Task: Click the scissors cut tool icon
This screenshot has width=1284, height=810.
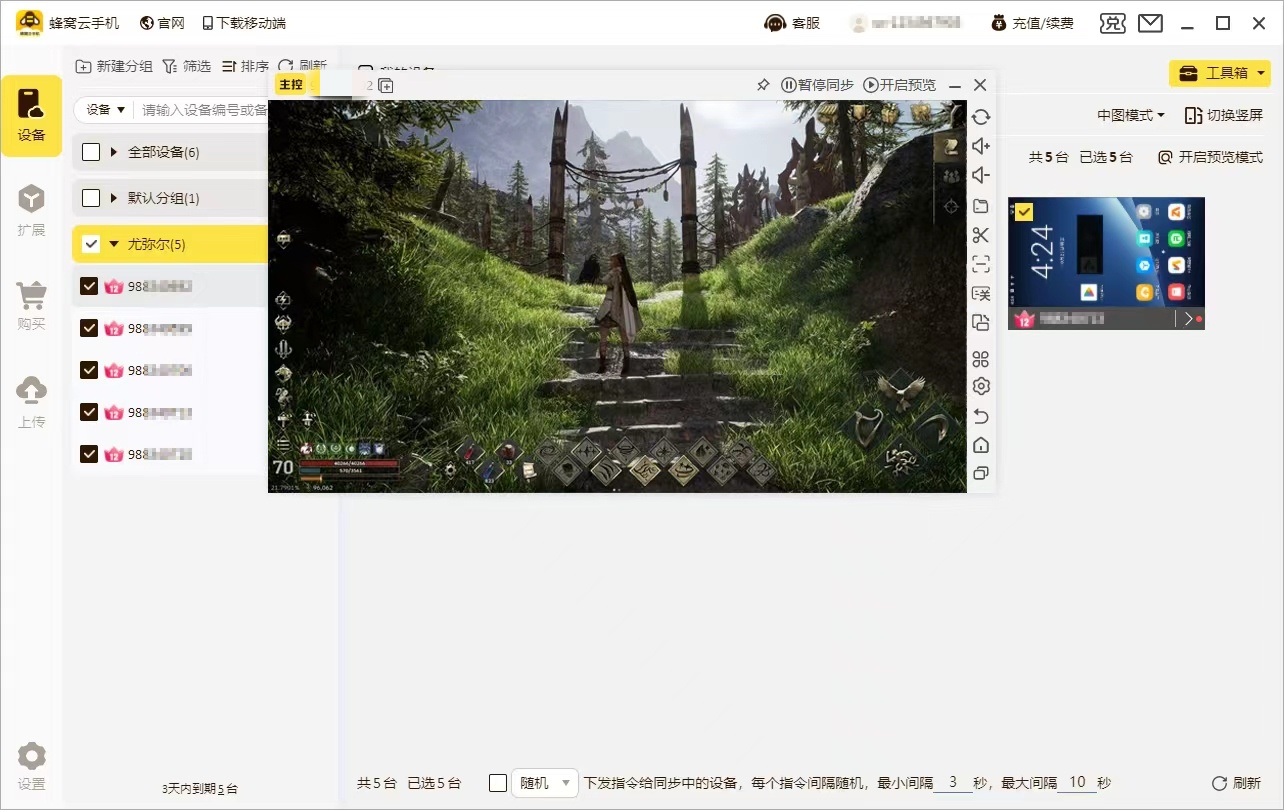Action: pyautogui.click(x=981, y=235)
